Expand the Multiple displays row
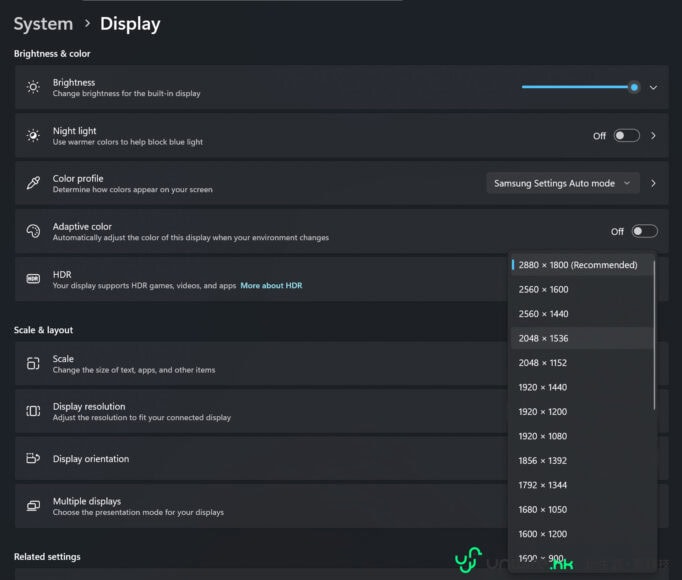This screenshot has width=682, height=580. click(261, 506)
